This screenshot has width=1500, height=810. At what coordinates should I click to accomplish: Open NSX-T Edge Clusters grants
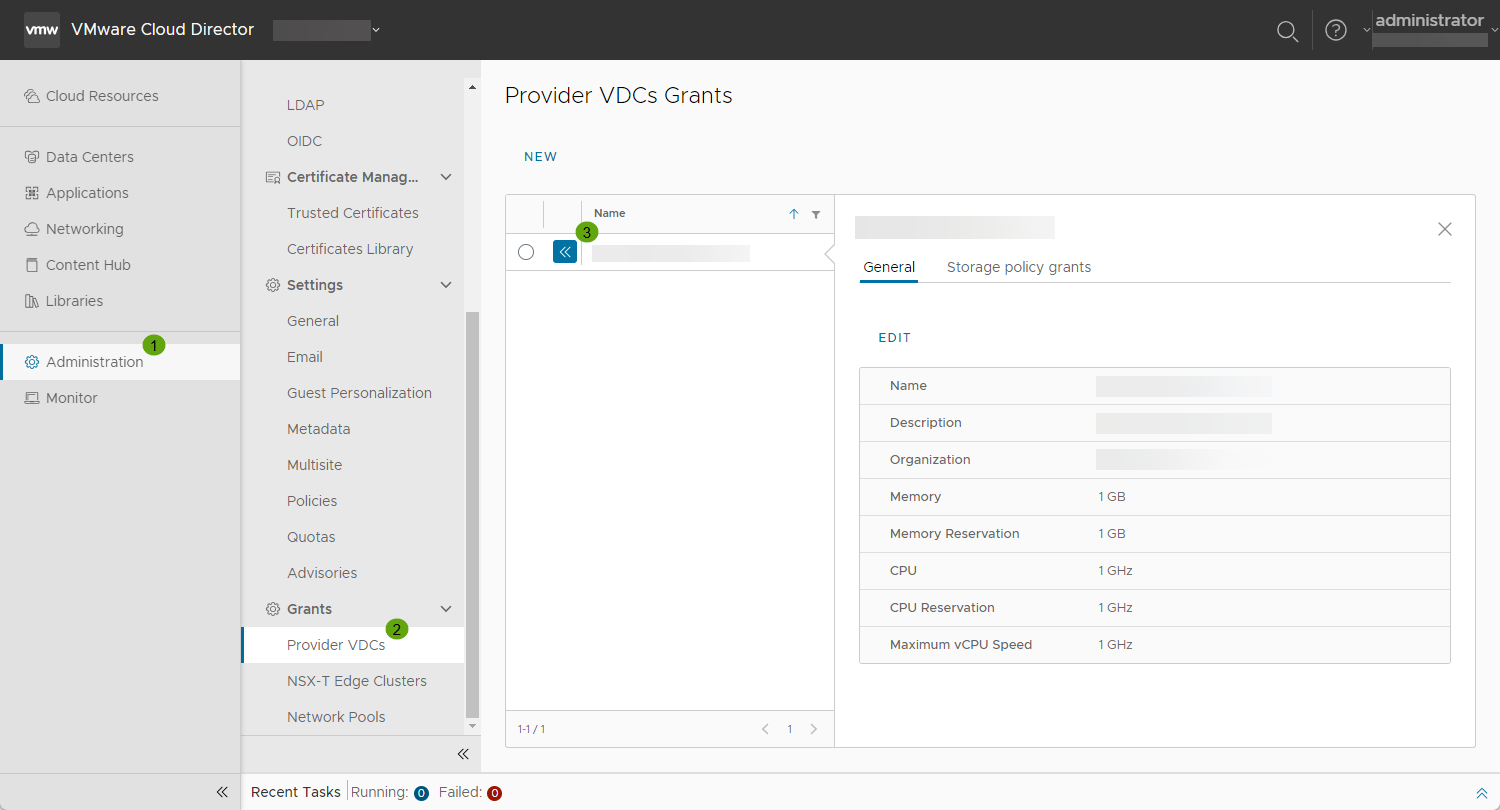[357, 681]
